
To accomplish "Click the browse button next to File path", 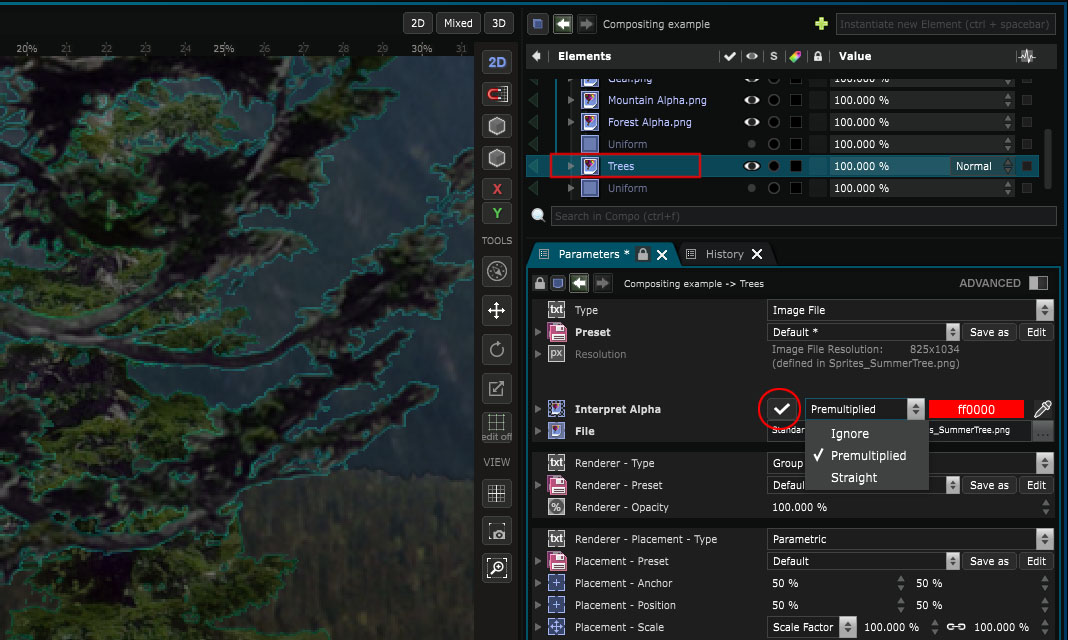I will coord(1042,431).
